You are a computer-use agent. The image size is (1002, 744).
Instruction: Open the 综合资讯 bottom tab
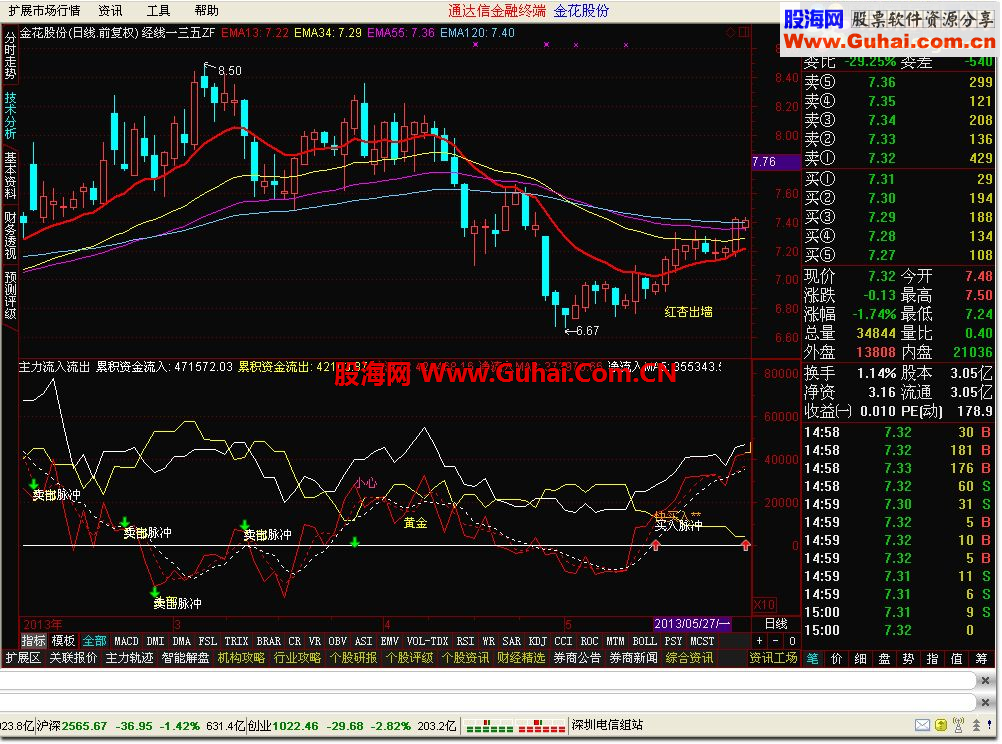(x=689, y=658)
